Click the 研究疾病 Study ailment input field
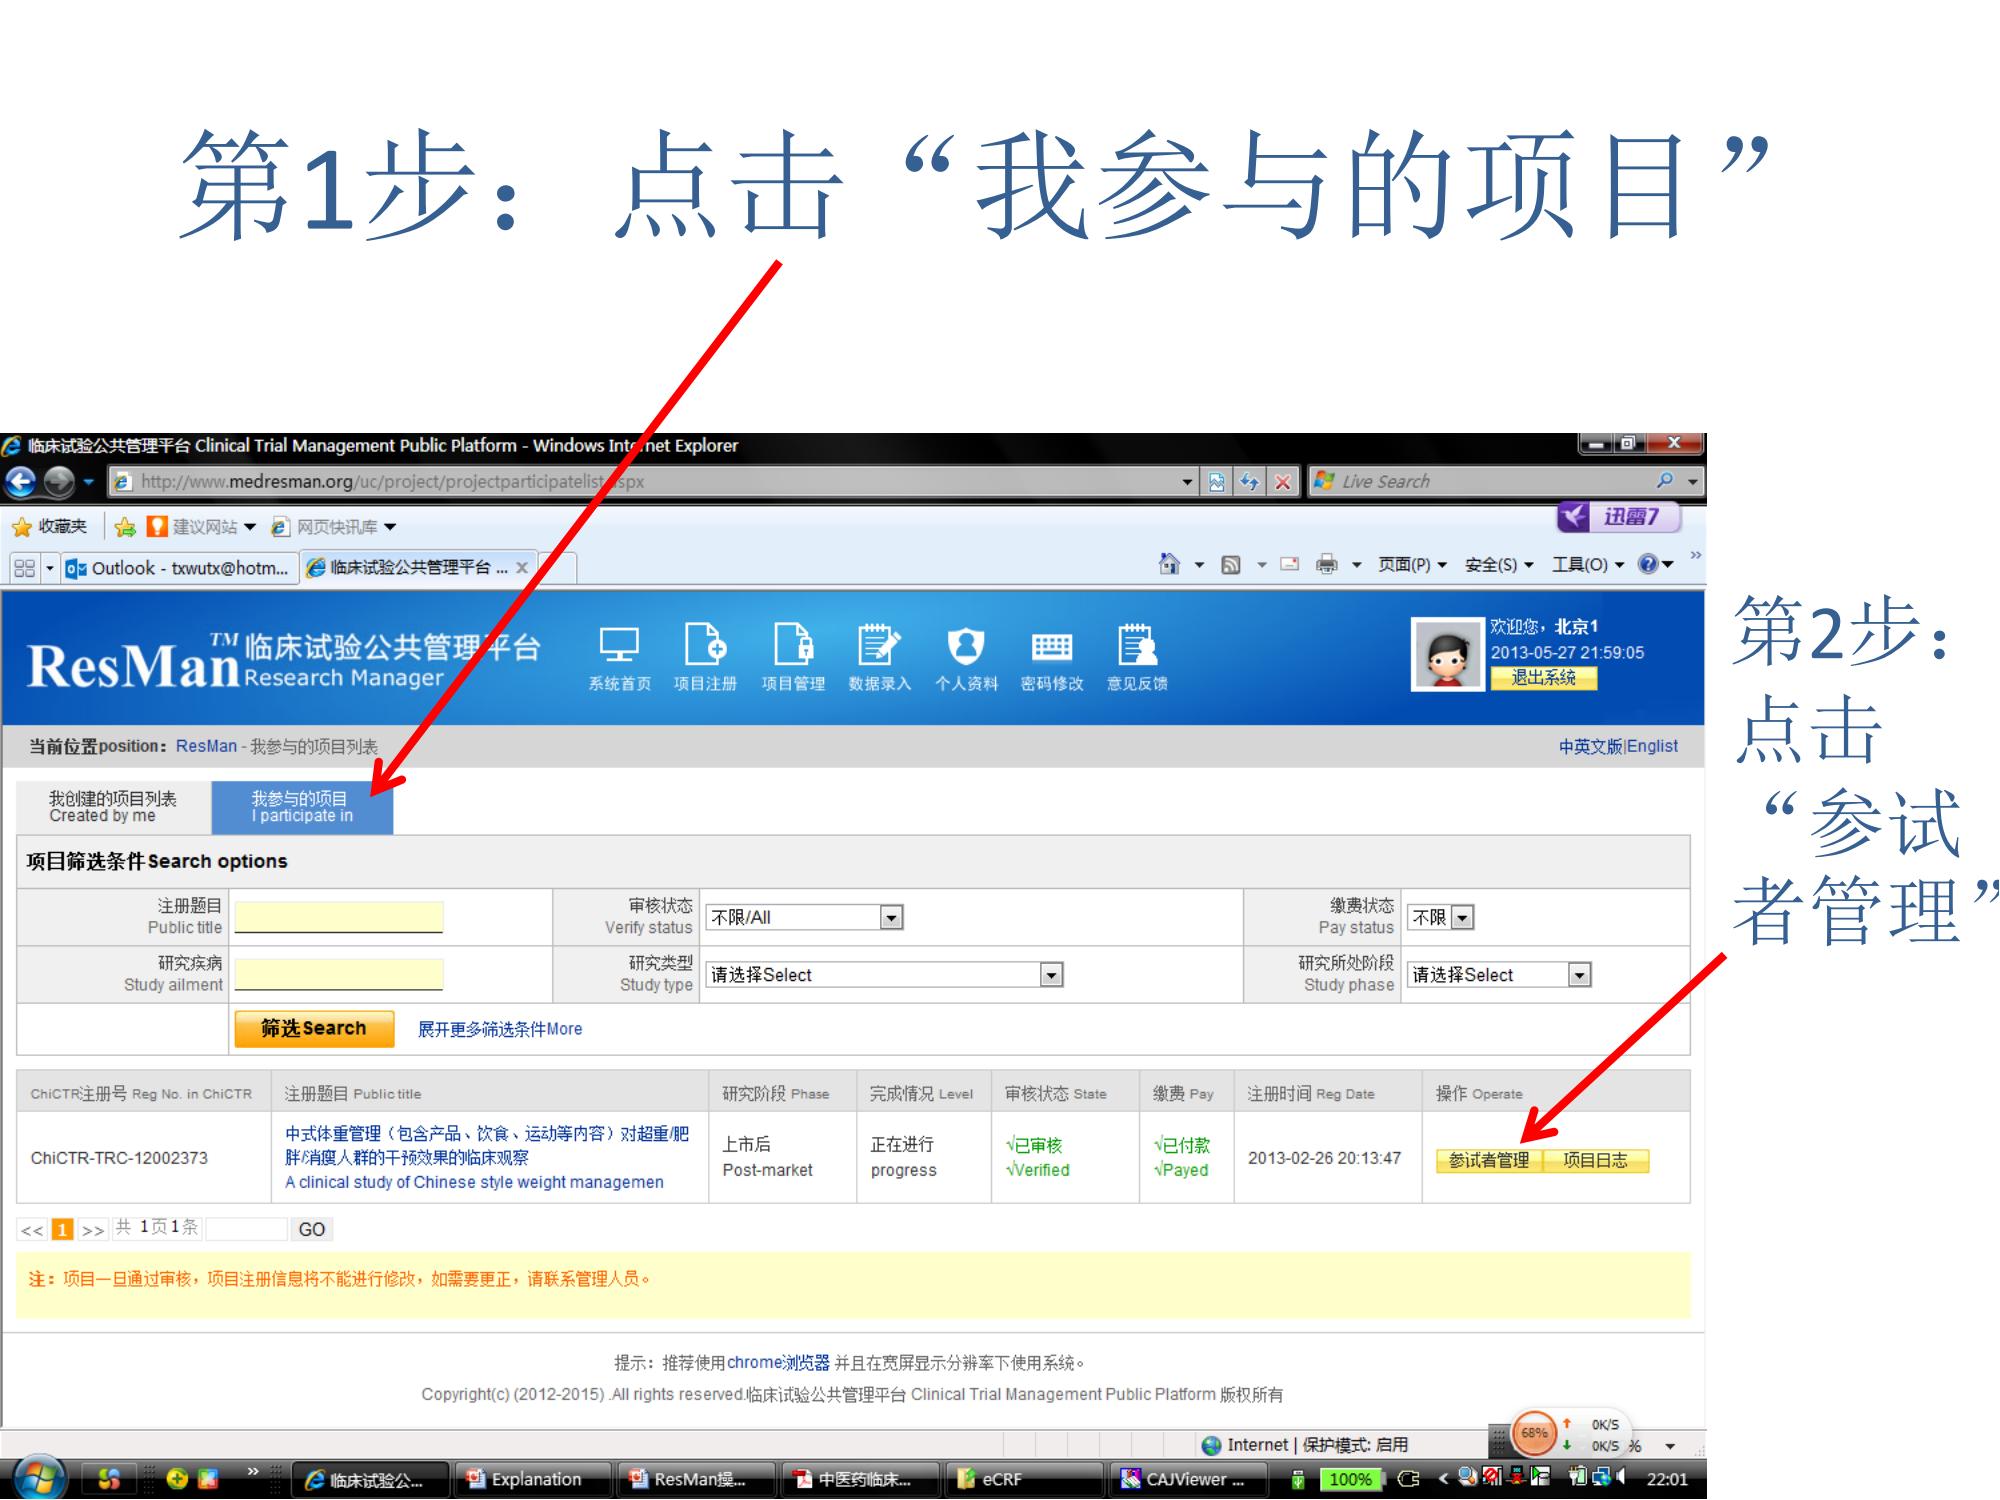2000x1500 pixels. (x=339, y=975)
